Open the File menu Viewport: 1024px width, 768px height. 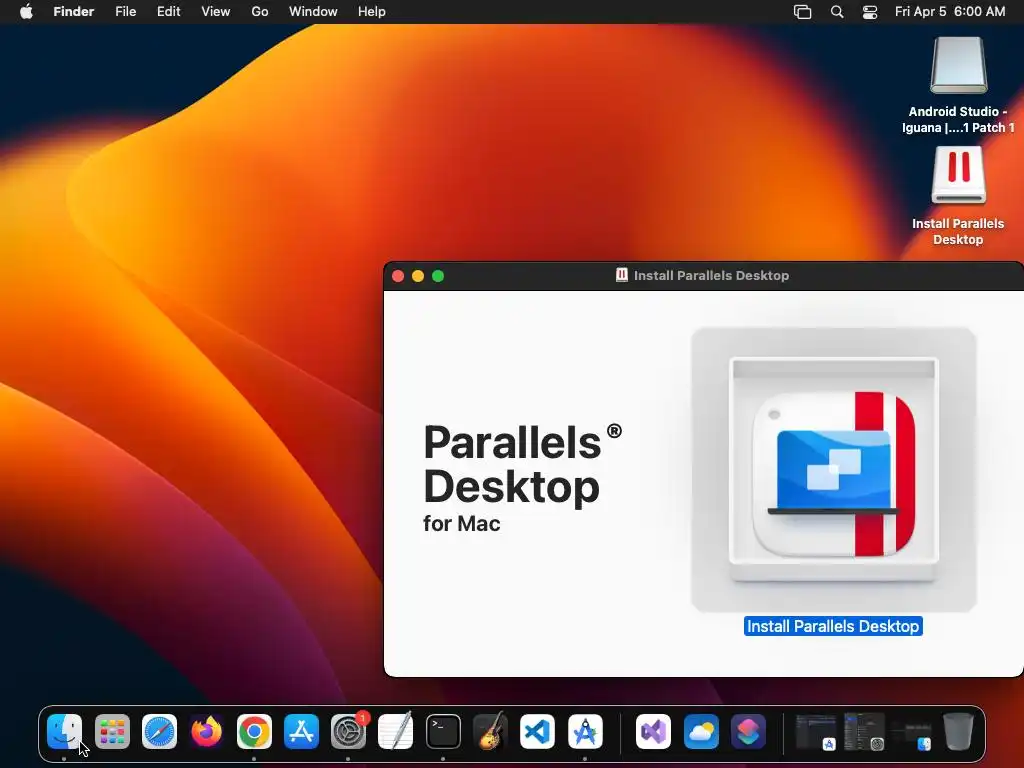(125, 12)
